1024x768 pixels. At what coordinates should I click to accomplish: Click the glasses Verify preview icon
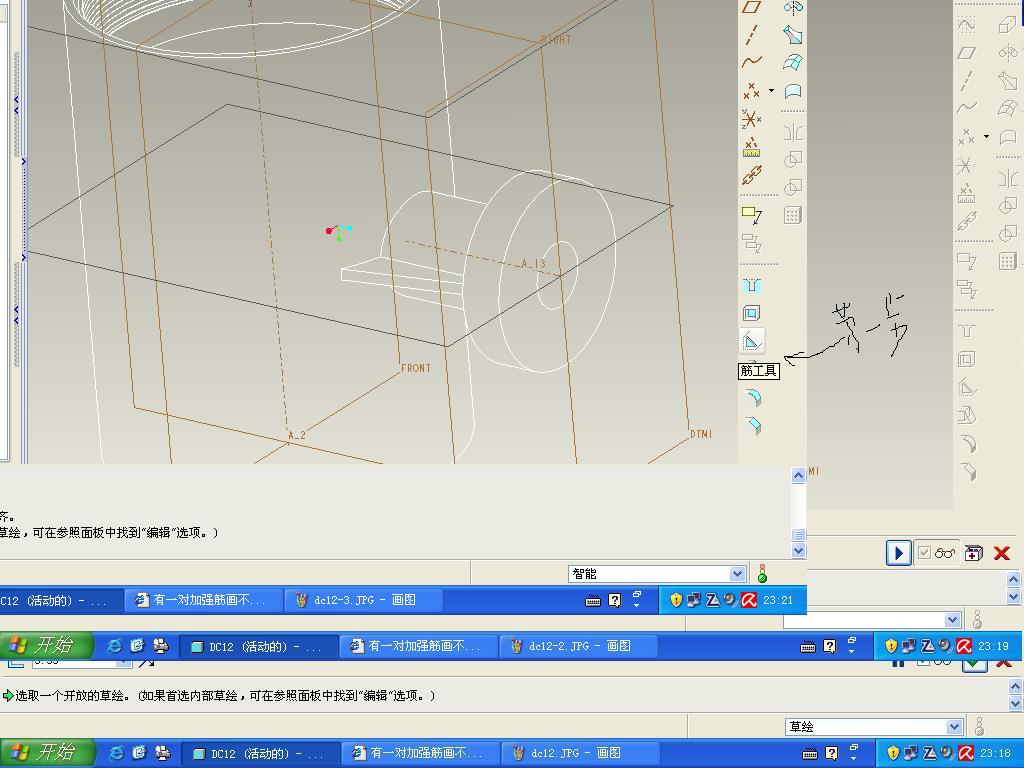click(x=945, y=553)
